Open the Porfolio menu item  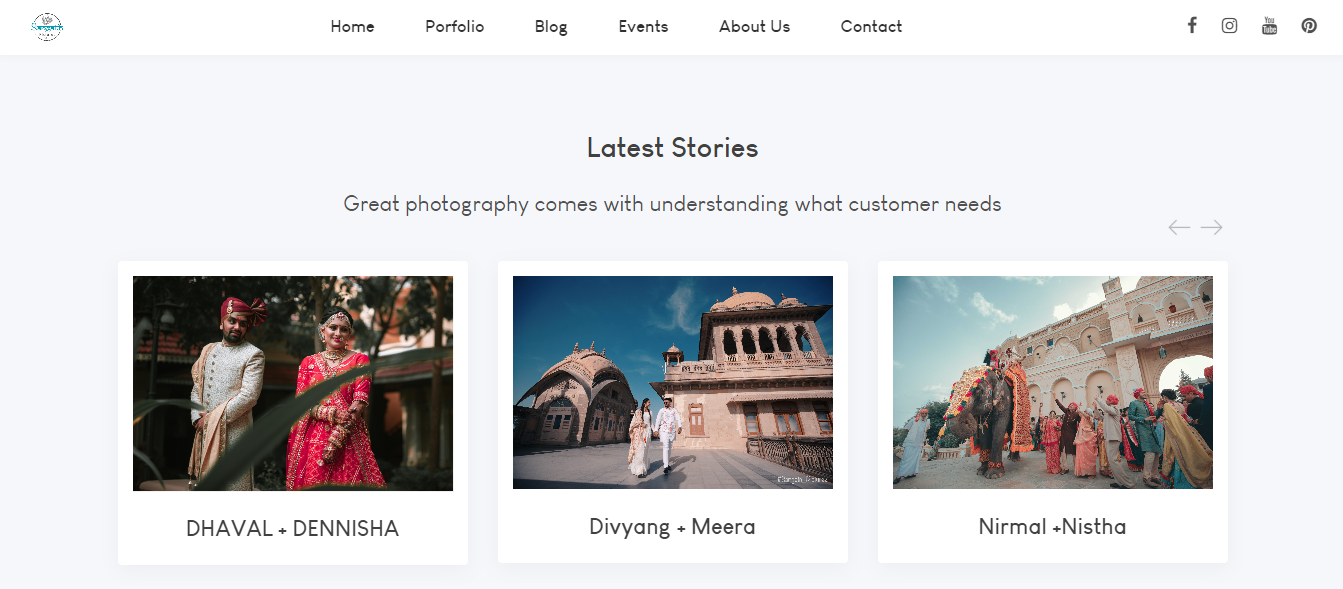(454, 27)
